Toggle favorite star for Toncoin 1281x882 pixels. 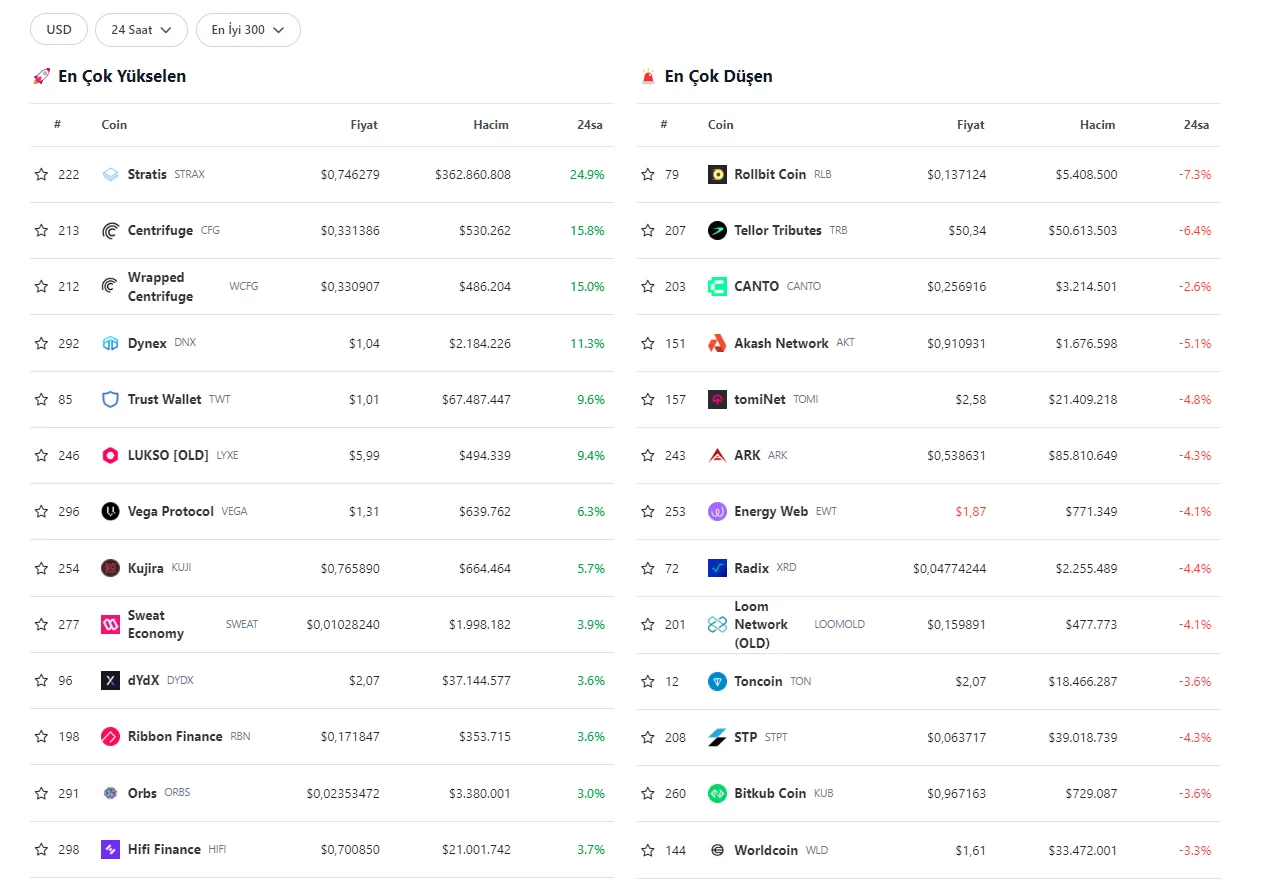coord(648,682)
